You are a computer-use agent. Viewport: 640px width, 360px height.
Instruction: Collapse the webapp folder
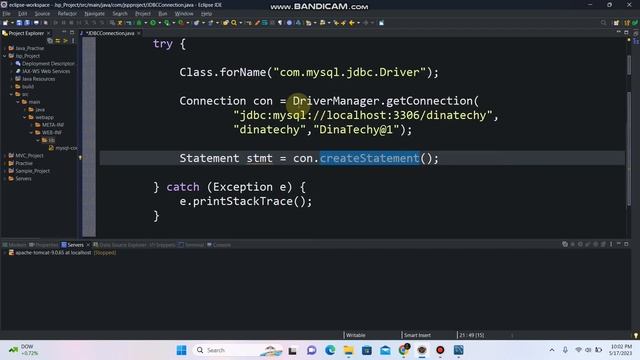click(x=24, y=117)
